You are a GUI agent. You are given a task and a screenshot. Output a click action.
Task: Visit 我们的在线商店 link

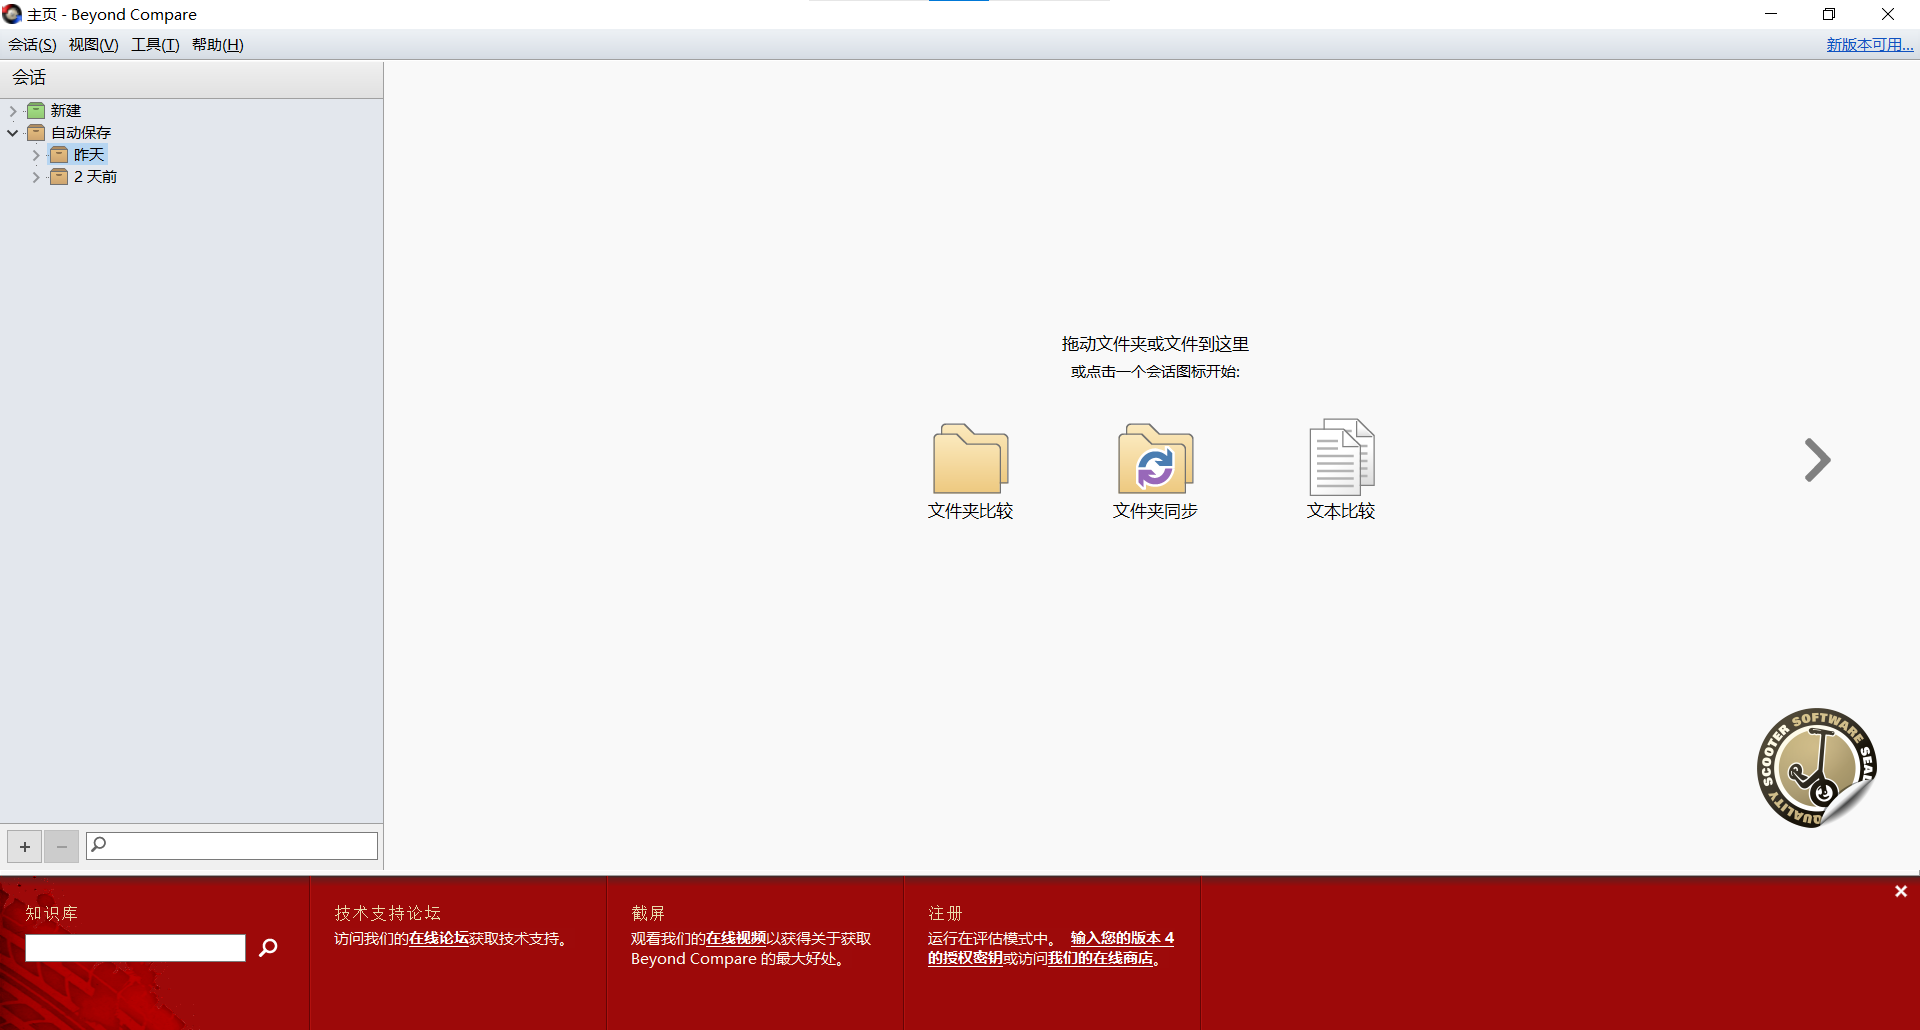(x=1100, y=958)
